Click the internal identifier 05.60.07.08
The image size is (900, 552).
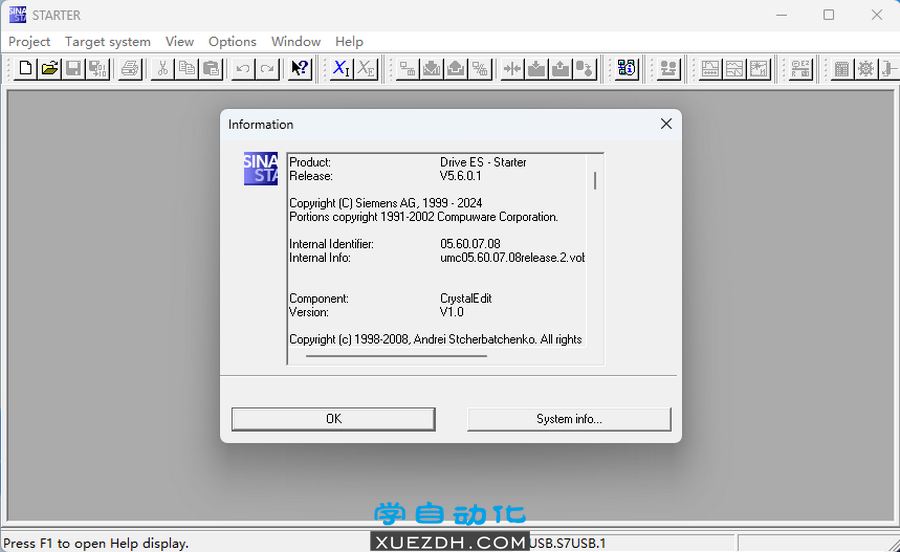470,244
